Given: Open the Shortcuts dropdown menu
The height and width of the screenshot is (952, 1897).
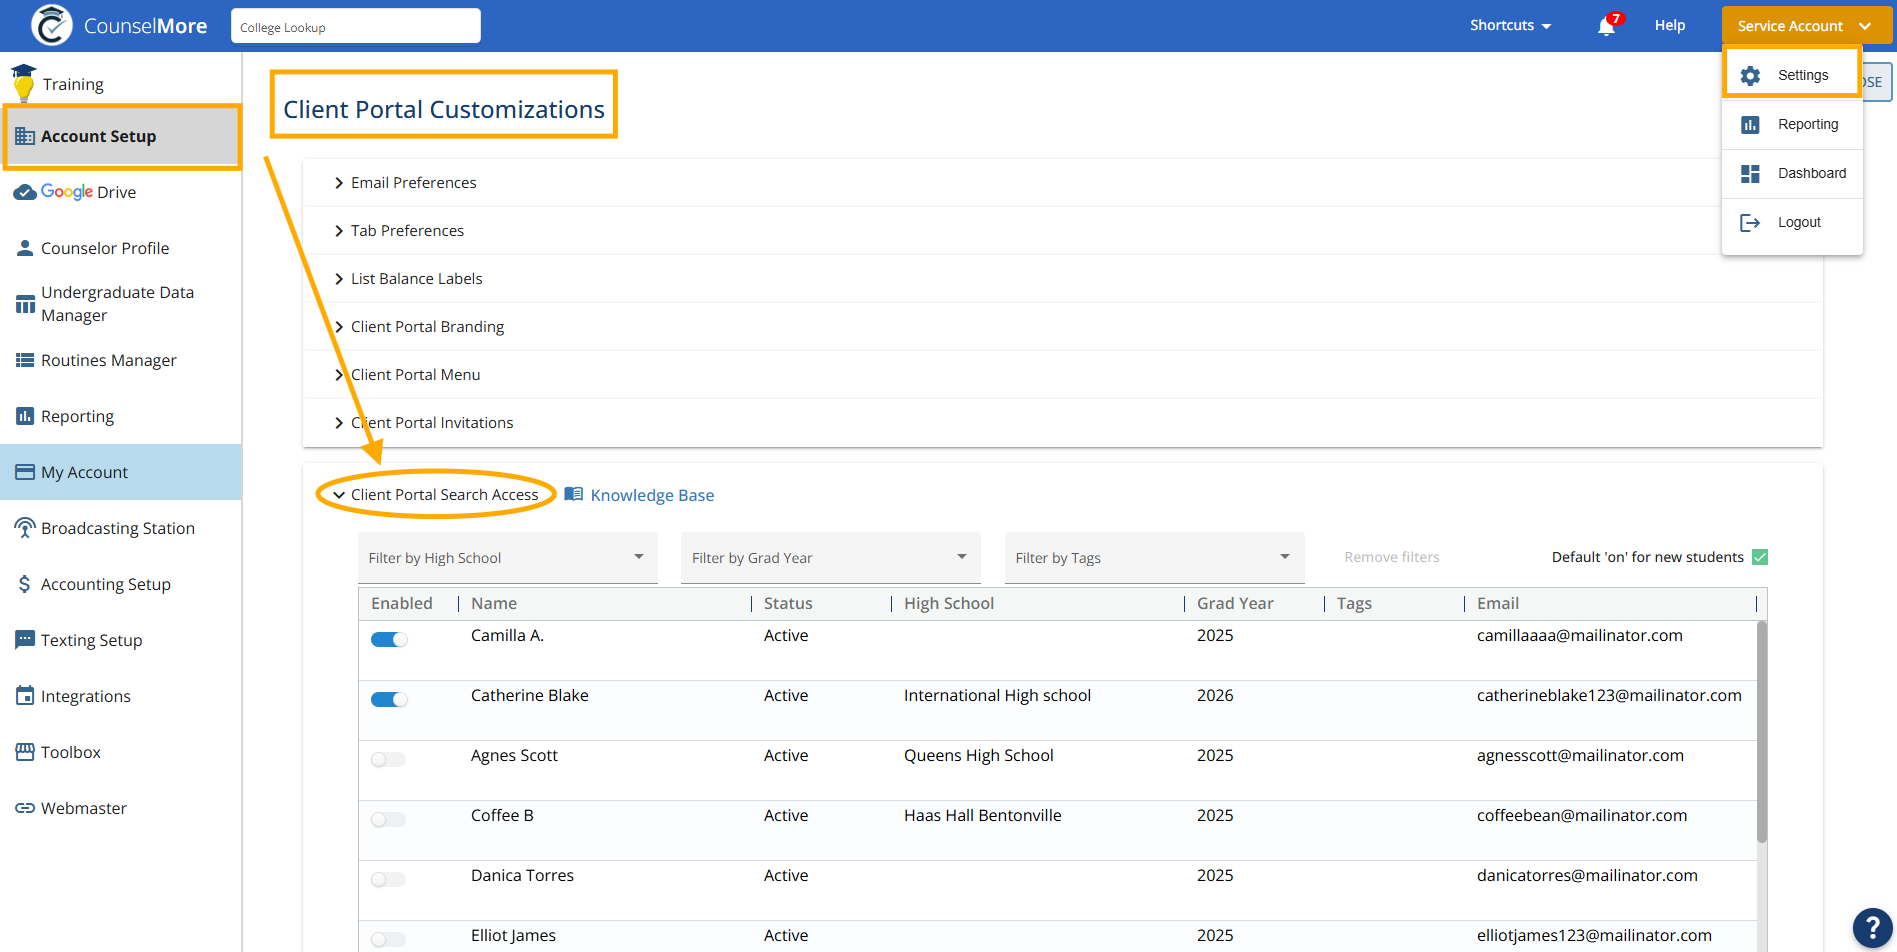Looking at the screenshot, I should coord(1510,25).
